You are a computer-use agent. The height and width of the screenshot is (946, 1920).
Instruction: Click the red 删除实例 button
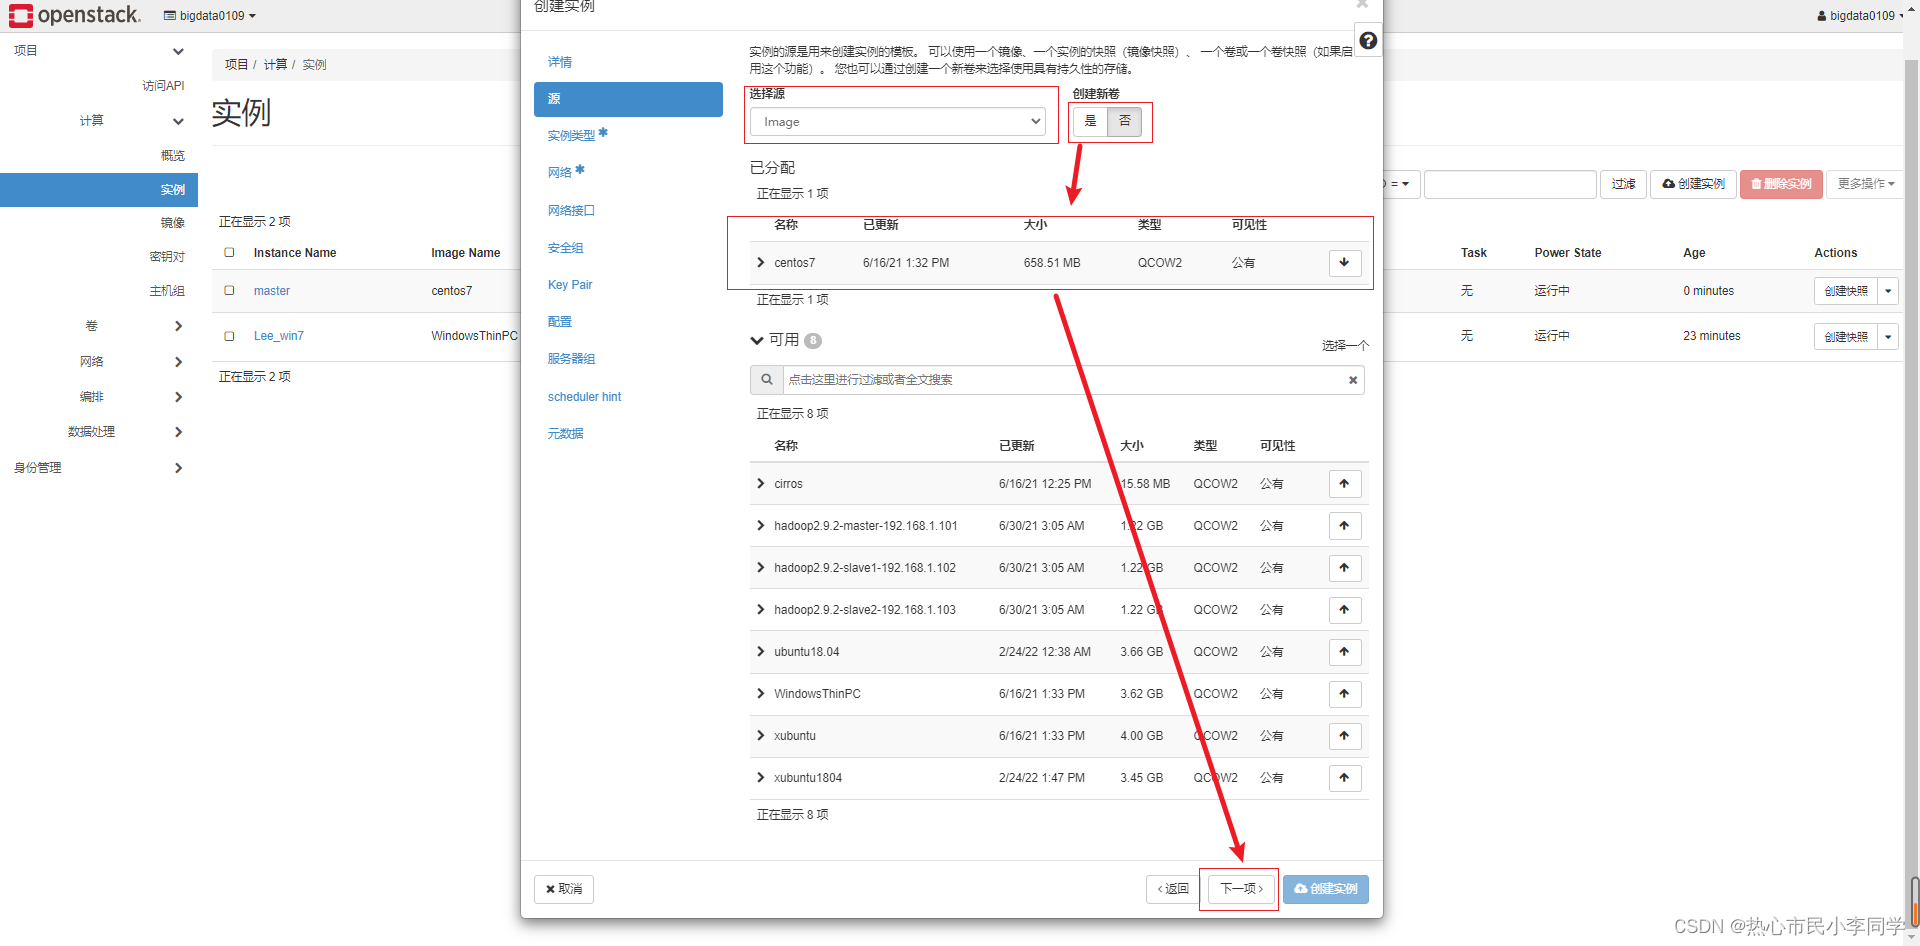point(1781,184)
